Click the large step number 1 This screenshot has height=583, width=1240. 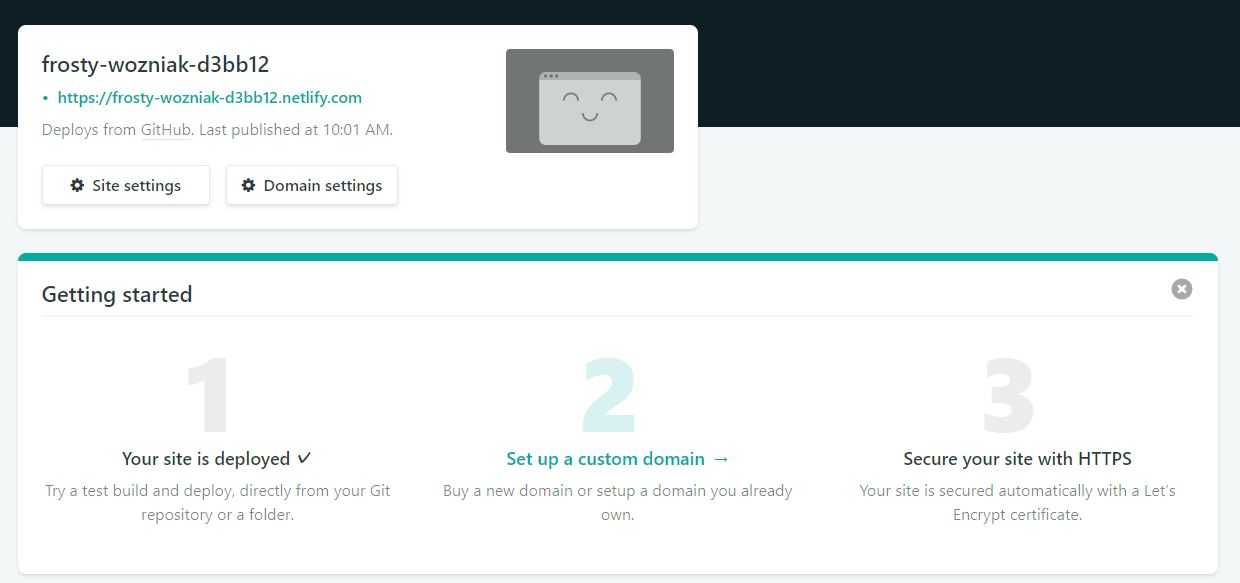tap(209, 397)
